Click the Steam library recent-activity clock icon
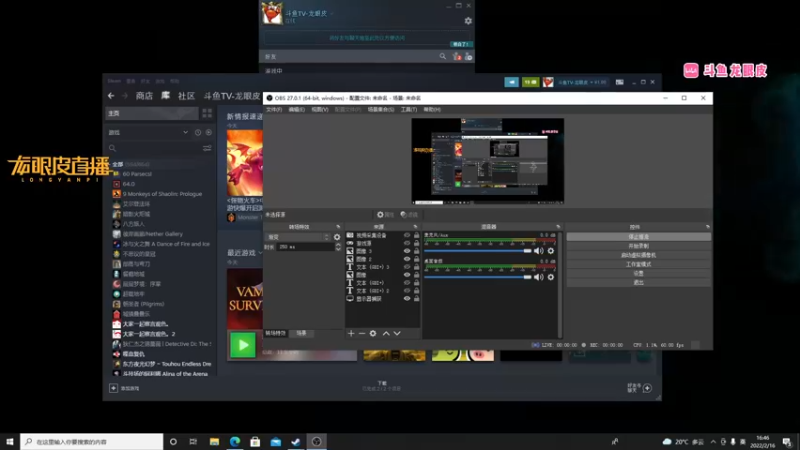Screen dimensions: 800x450 (x=198, y=133)
